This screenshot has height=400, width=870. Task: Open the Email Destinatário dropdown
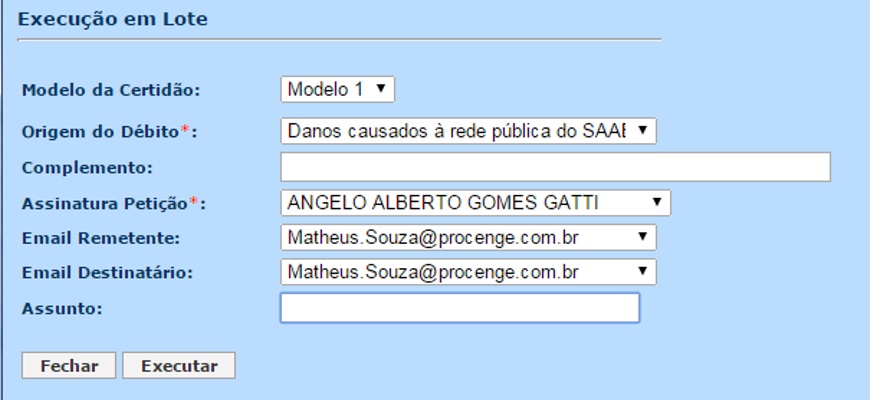pos(468,271)
